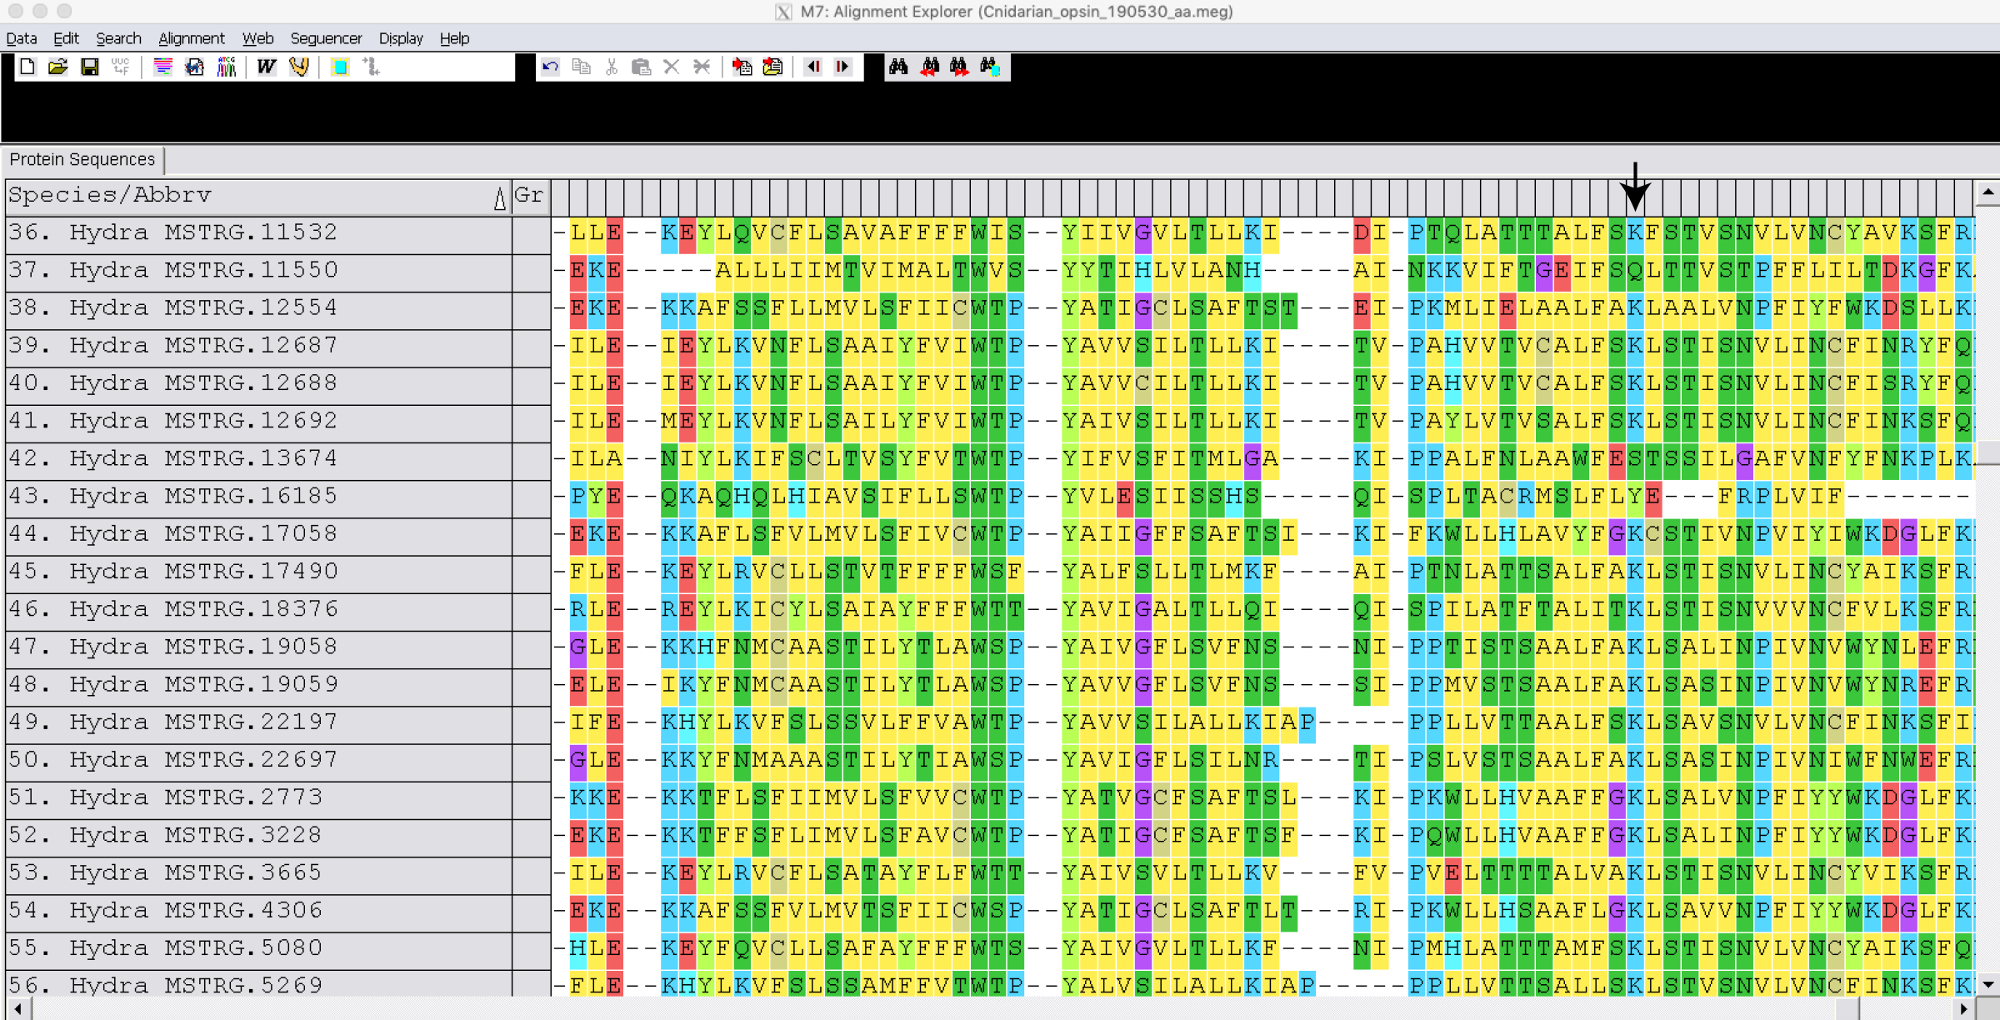This screenshot has height=1020, width=2000.
Task: Save the alignment session
Action: pos(90,67)
